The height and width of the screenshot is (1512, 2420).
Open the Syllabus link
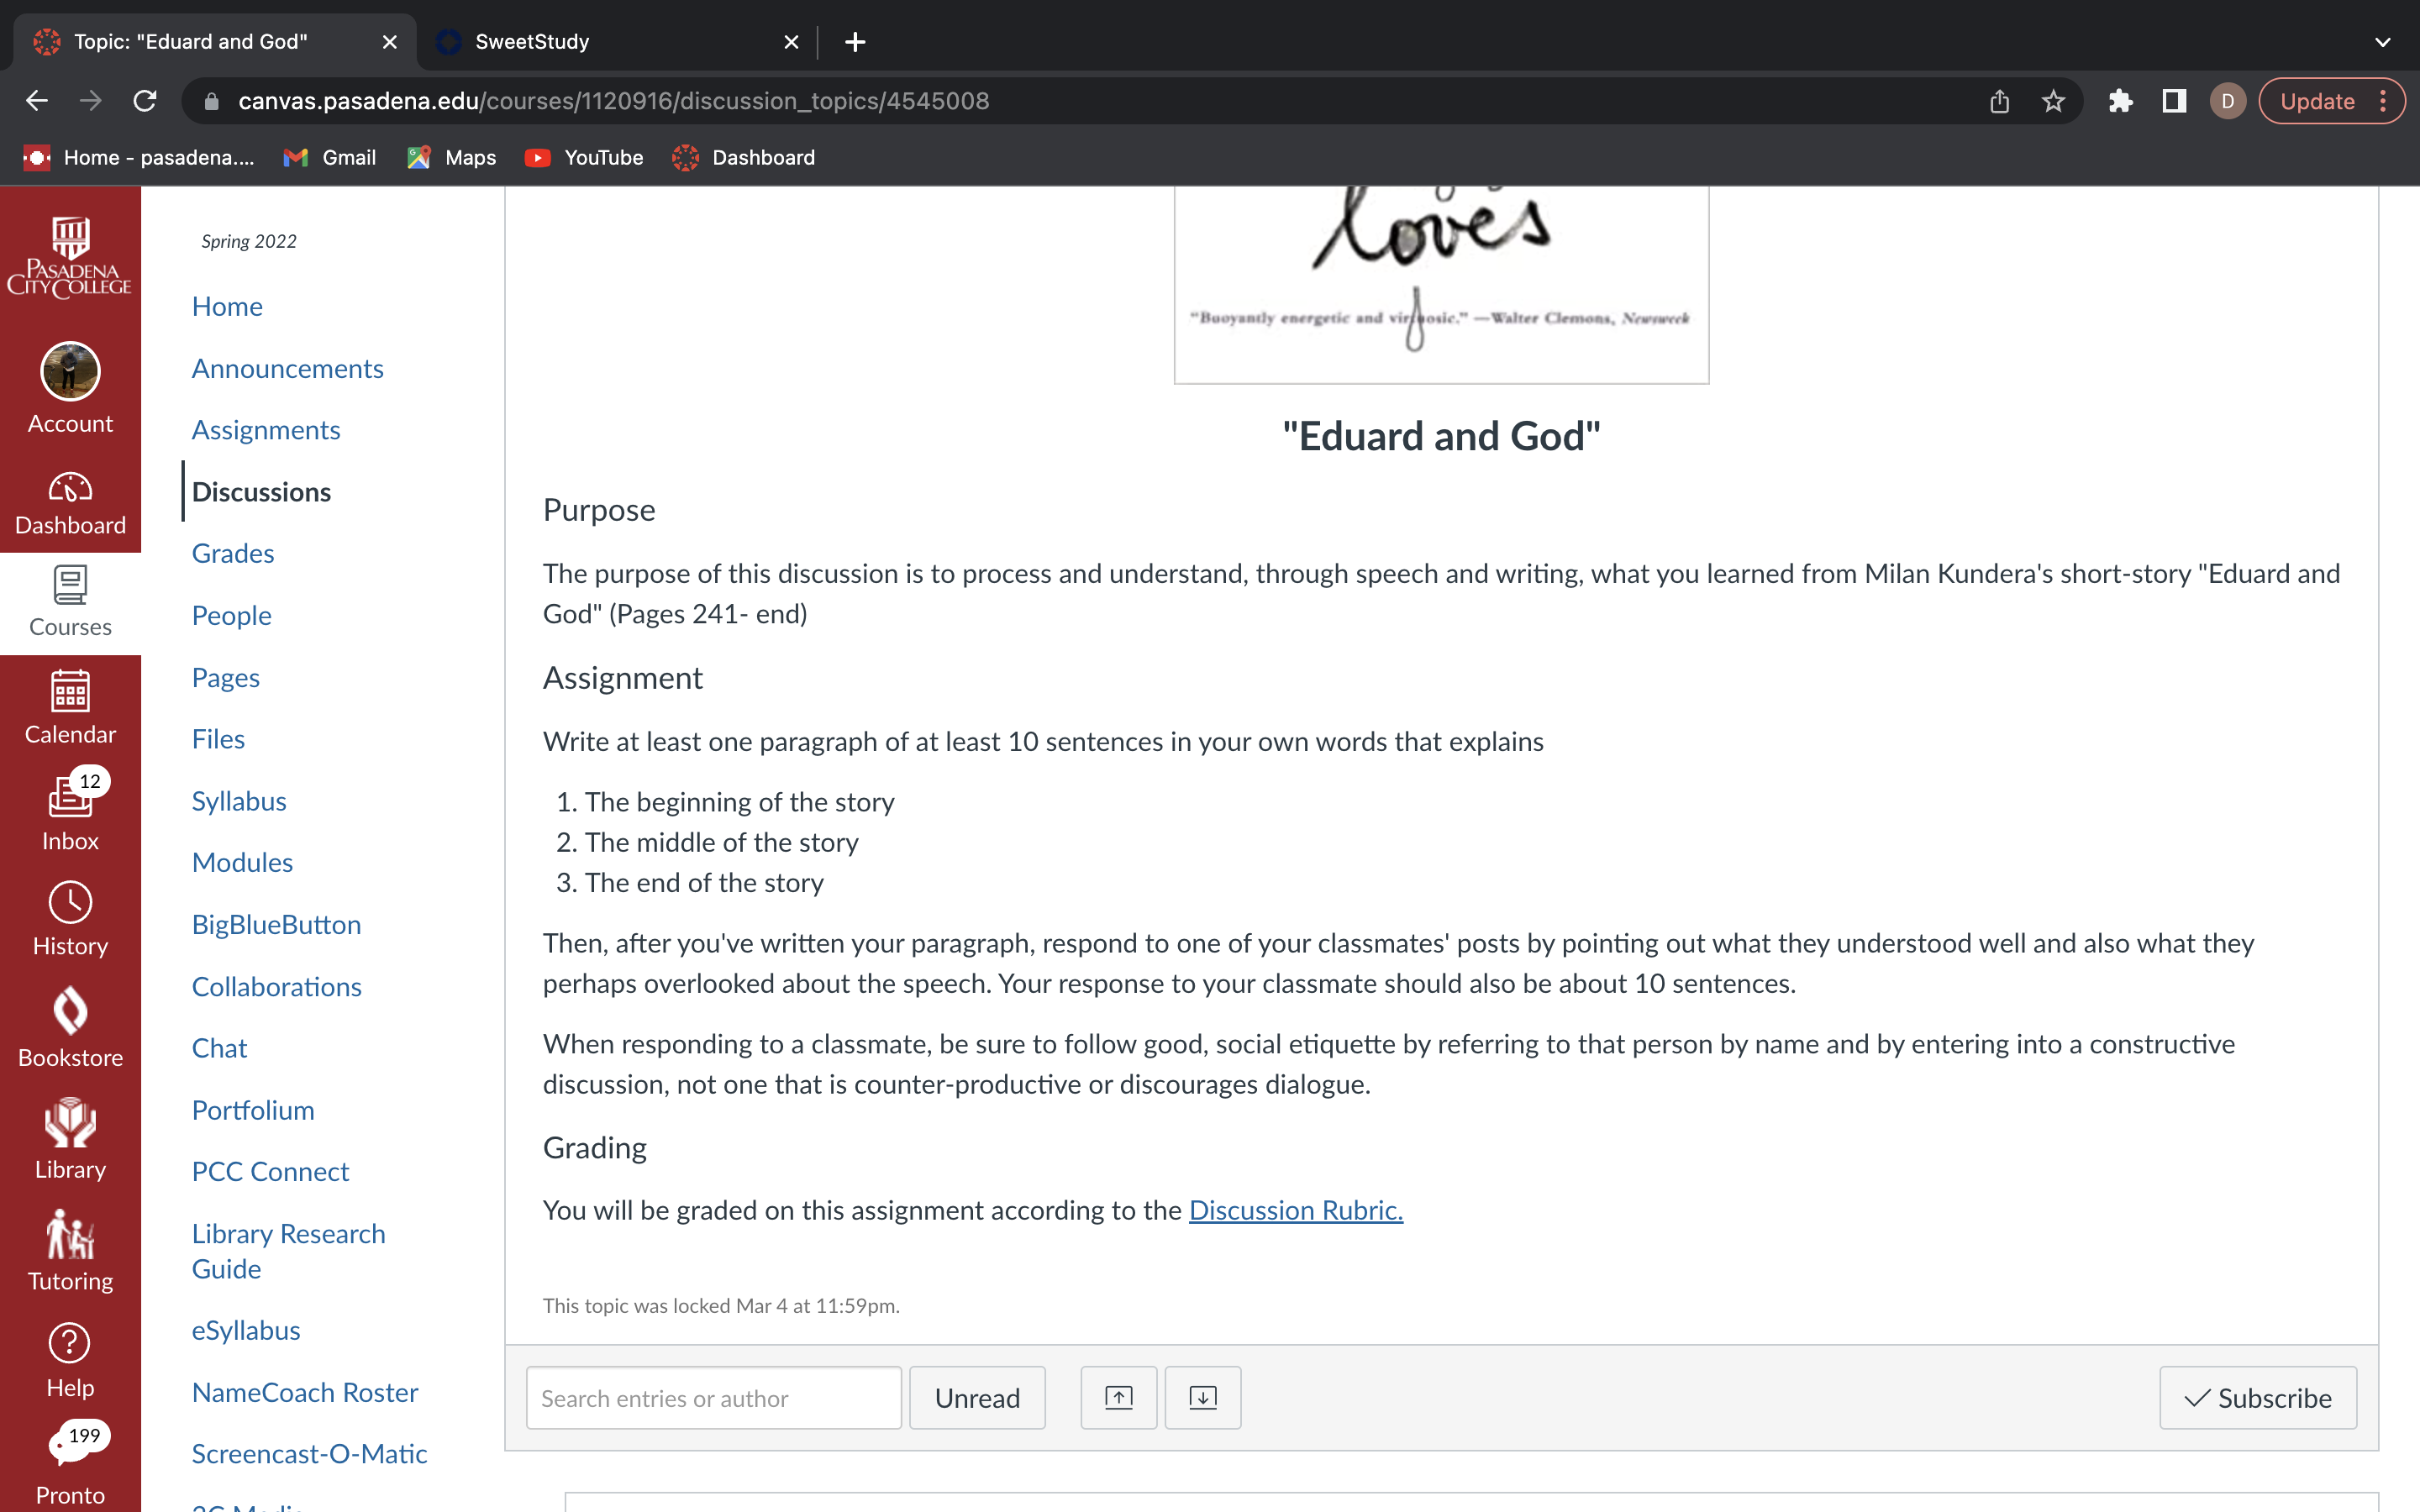(x=239, y=801)
